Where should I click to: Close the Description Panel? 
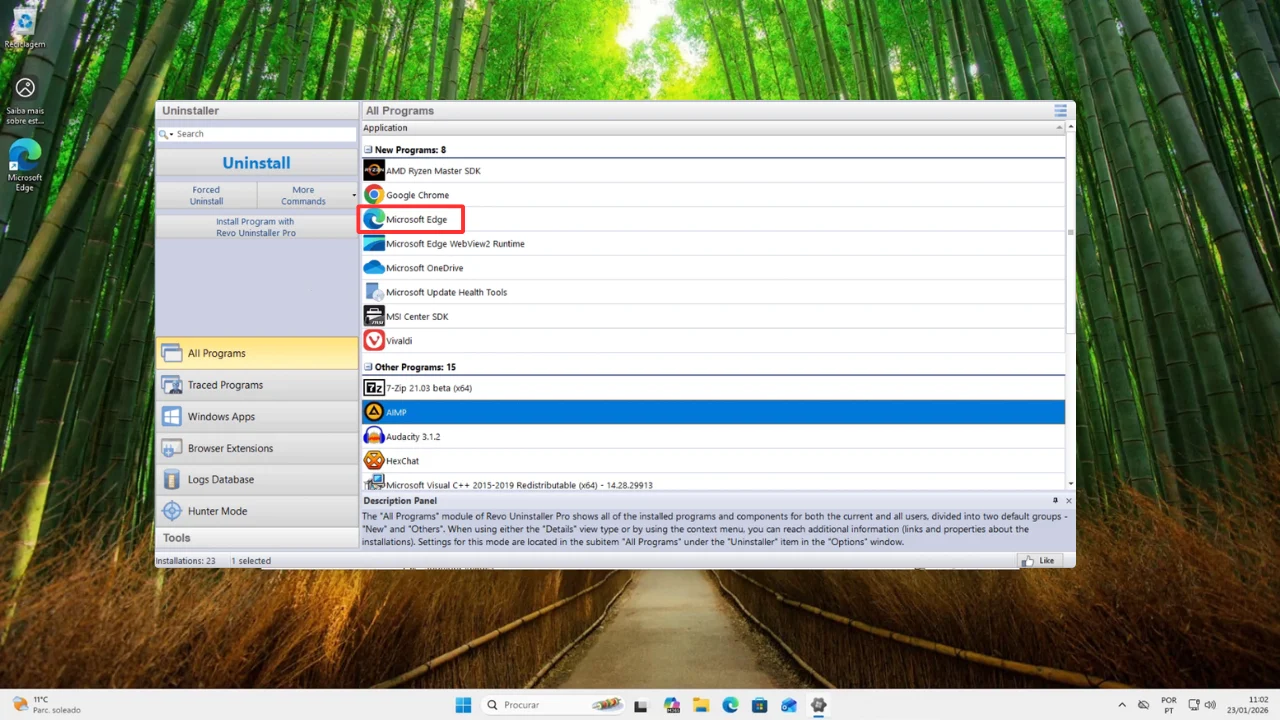pyautogui.click(x=1068, y=500)
